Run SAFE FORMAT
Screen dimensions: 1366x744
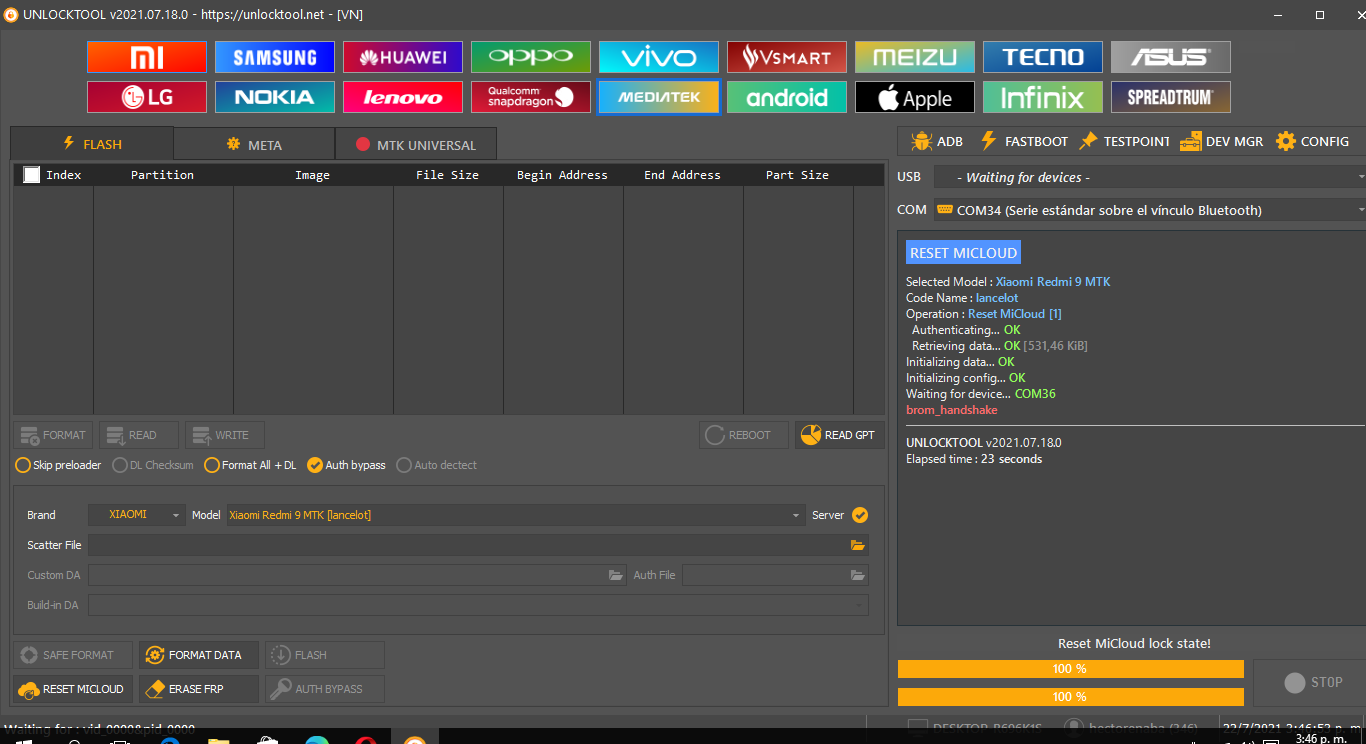click(73, 655)
